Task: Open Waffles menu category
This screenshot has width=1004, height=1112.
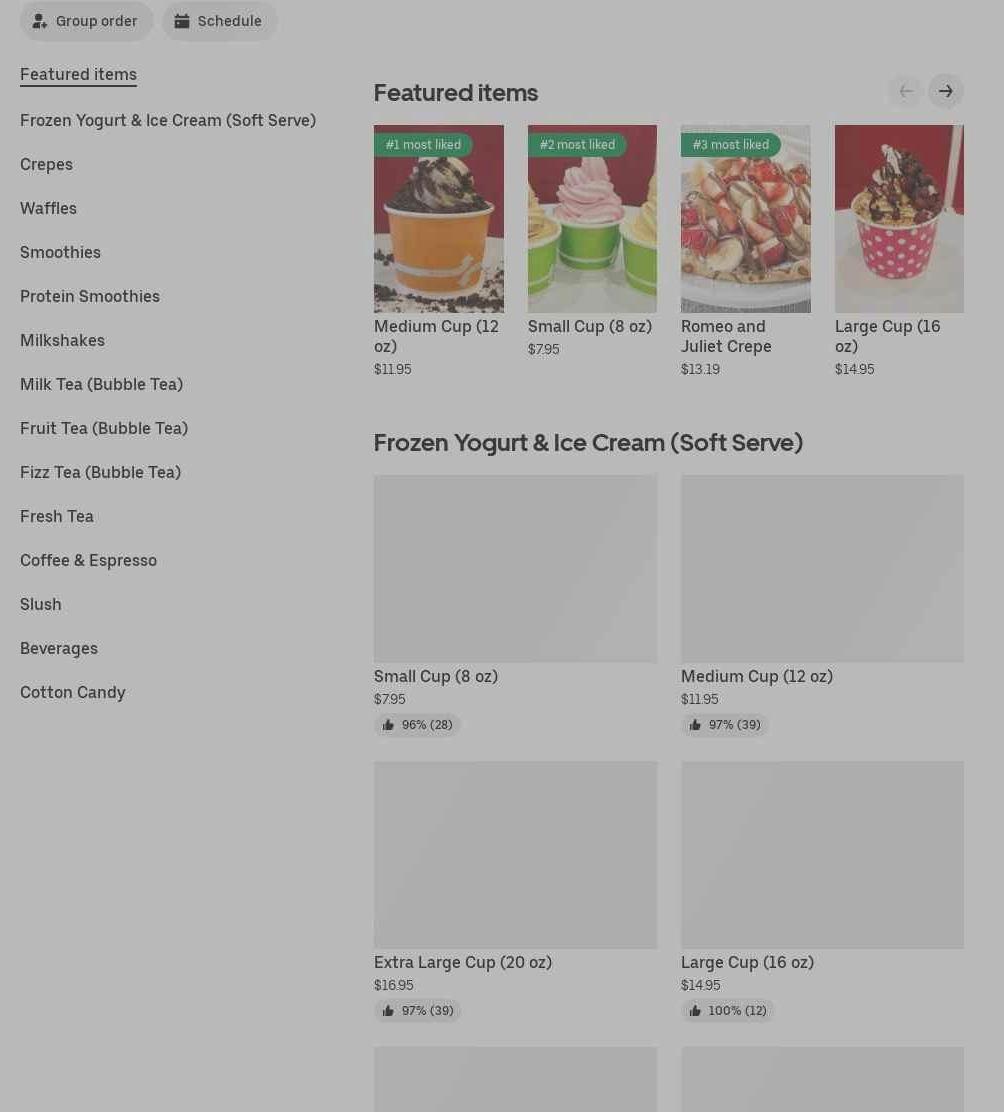Action: pyautogui.click(x=48, y=208)
